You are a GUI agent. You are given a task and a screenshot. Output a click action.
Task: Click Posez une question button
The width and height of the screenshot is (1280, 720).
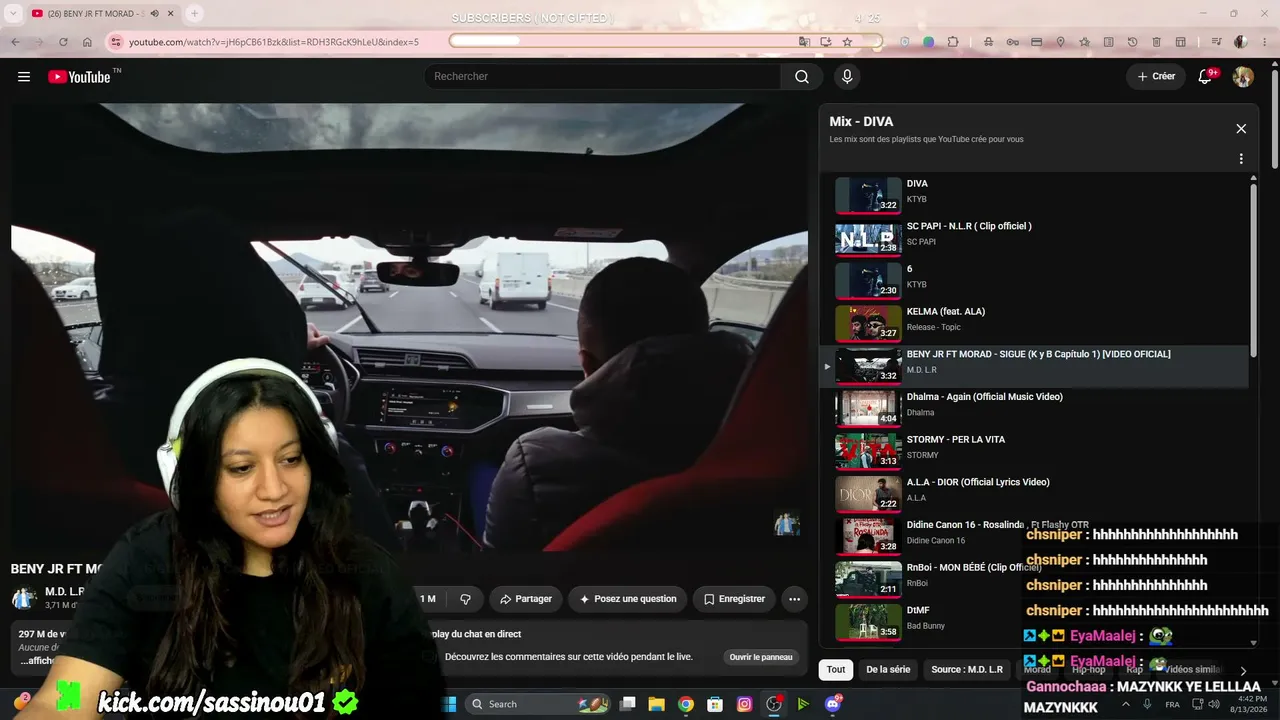tap(627, 599)
